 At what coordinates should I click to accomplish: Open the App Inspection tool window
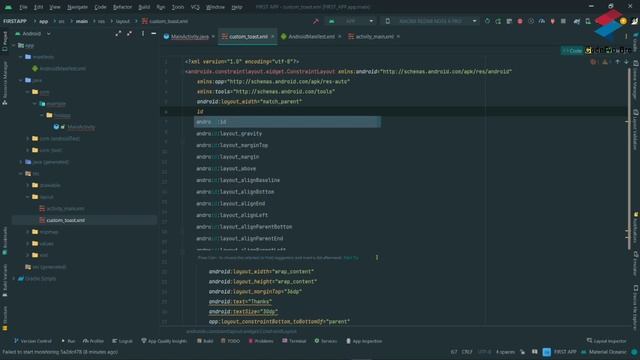[x=364, y=341]
